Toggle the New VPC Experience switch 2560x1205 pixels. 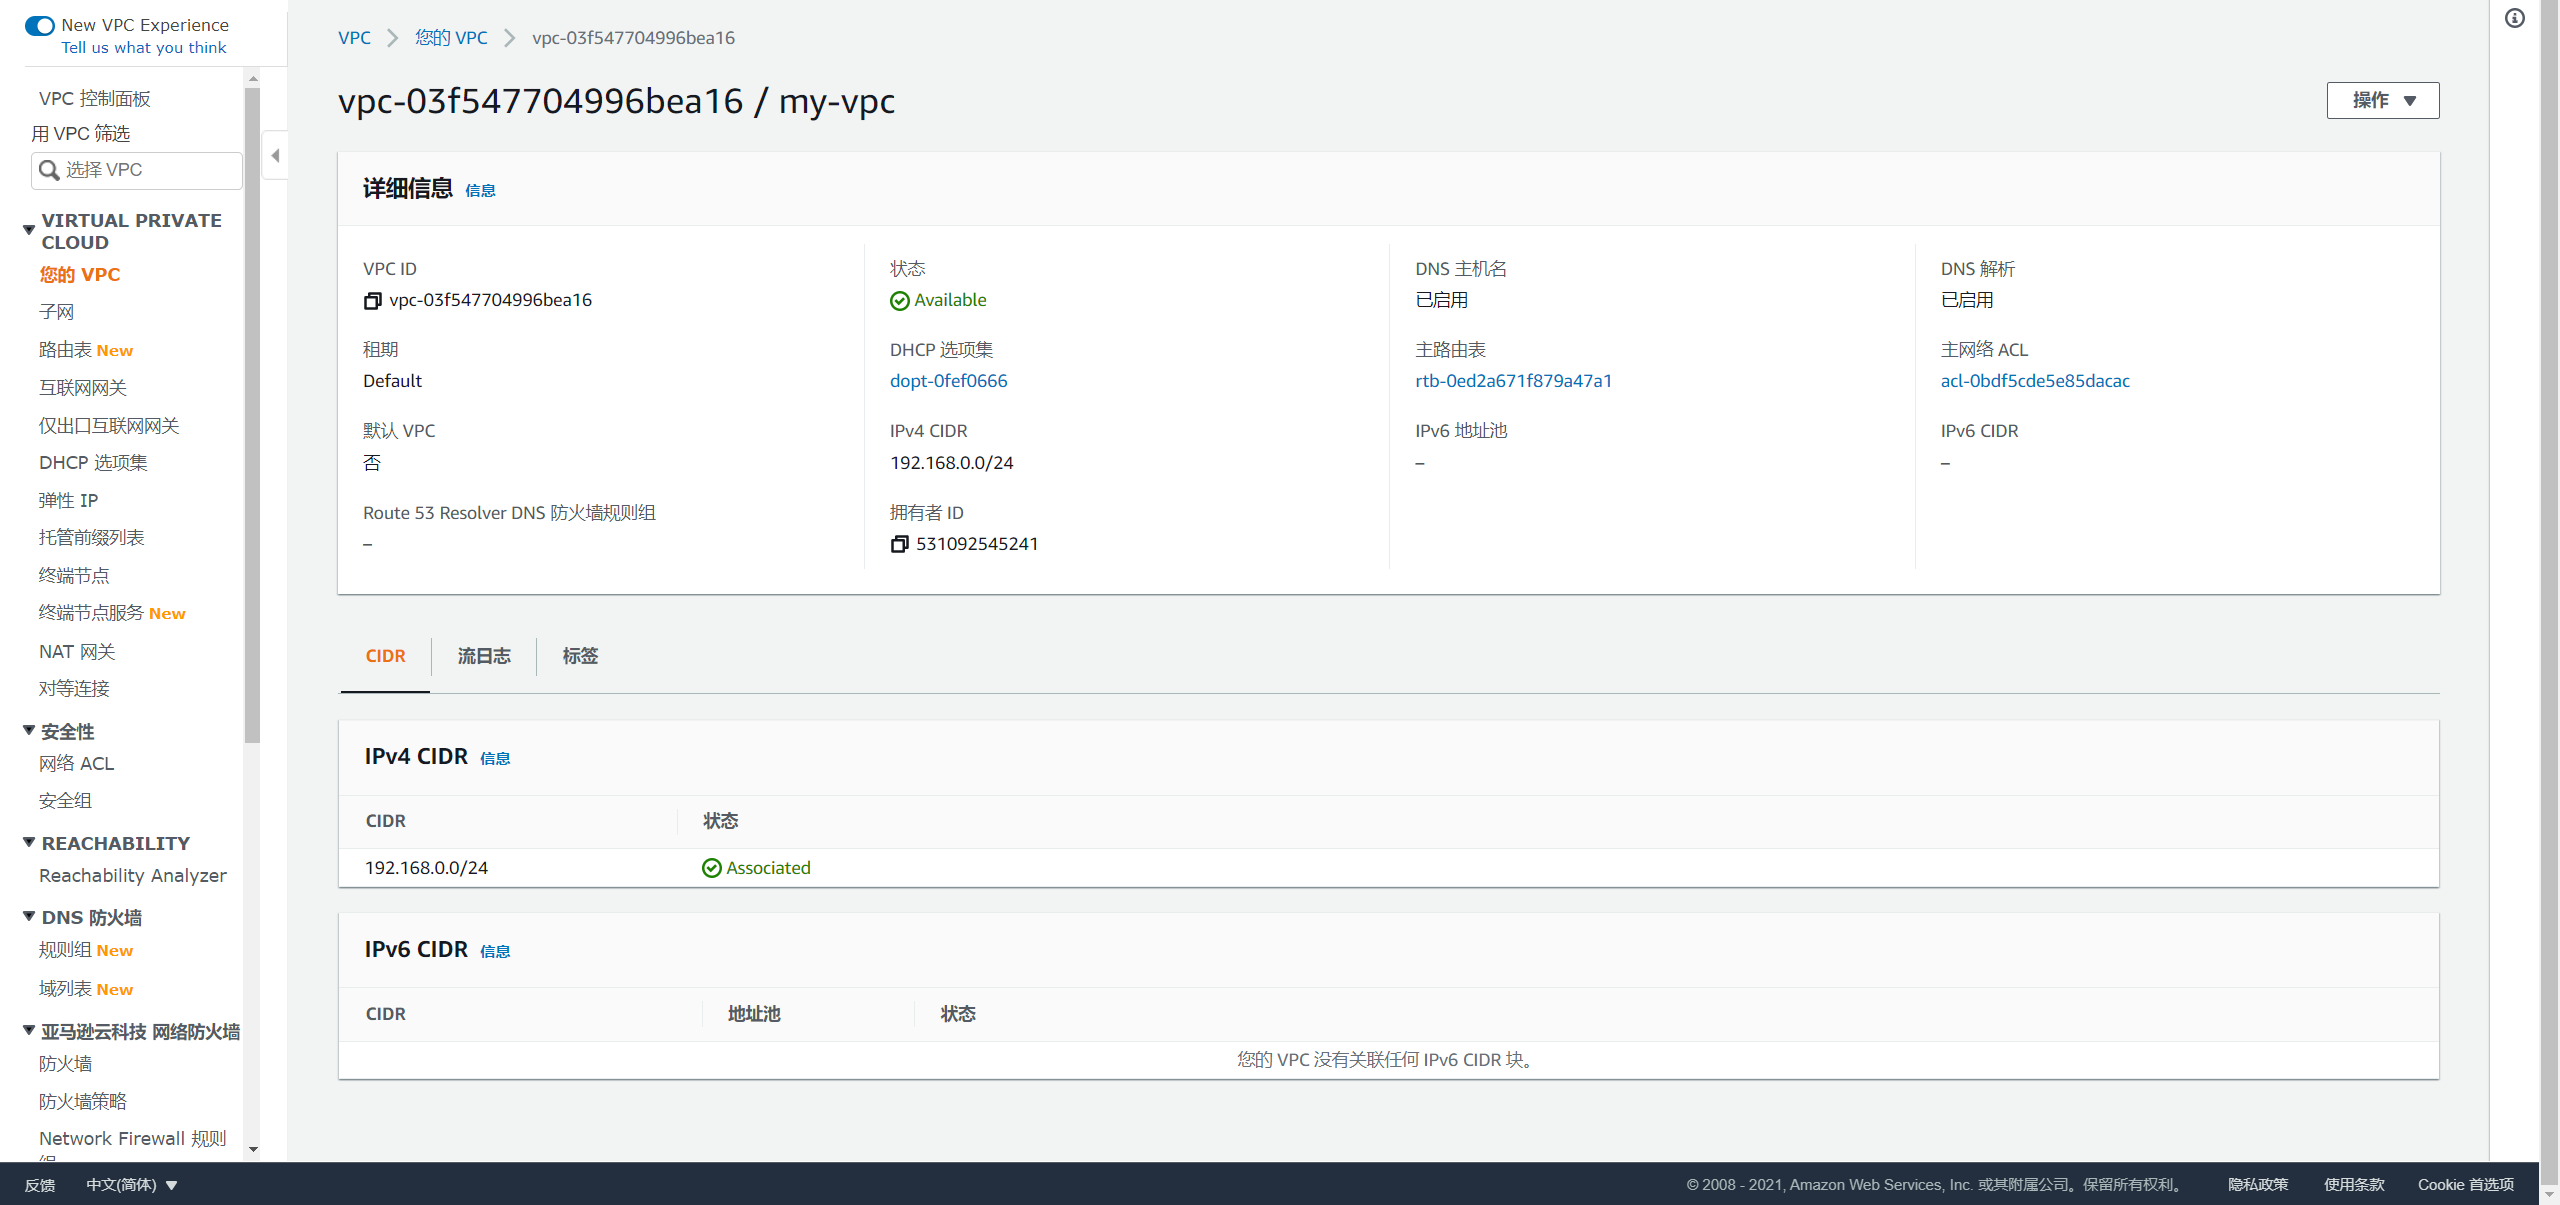tap(40, 25)
